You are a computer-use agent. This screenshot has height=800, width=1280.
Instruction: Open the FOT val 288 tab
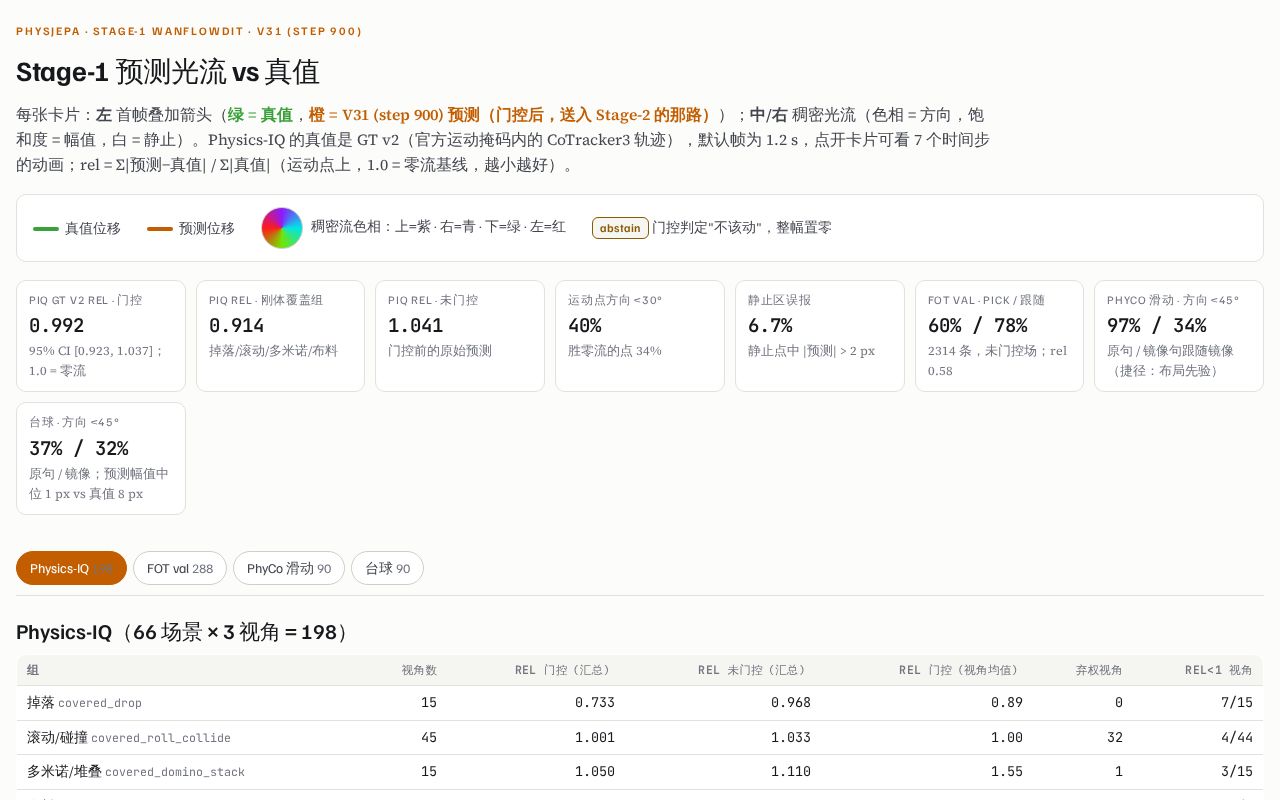180,568
